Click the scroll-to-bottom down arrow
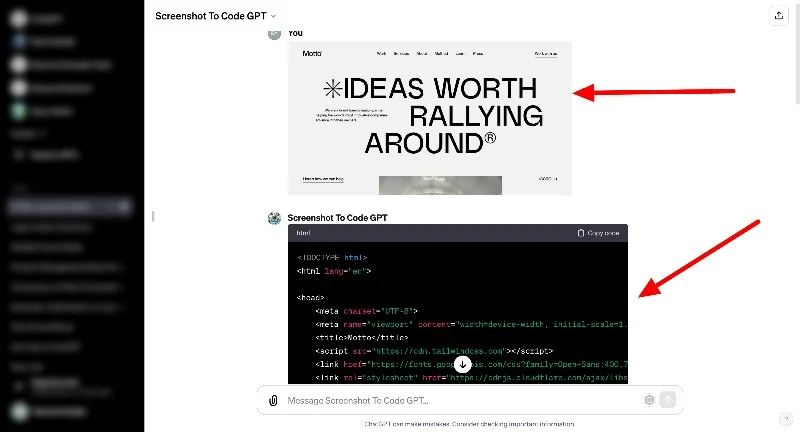 pyautogui.click(x=462, y=365)
